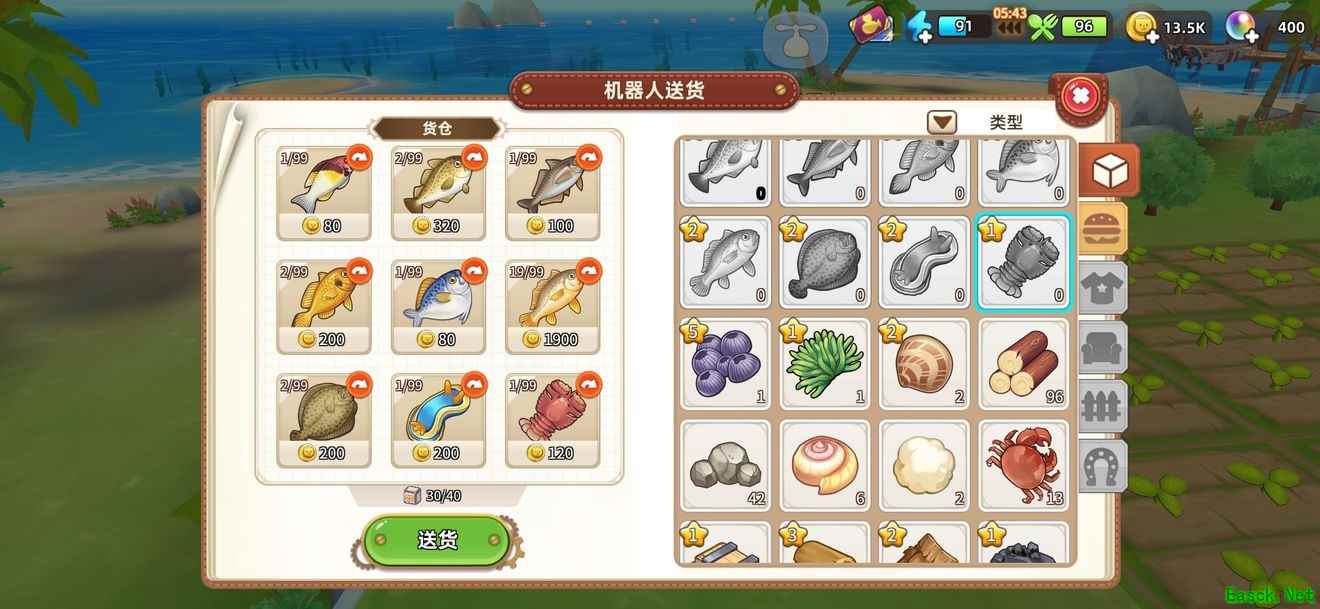1320x609 pixels.
Task: Pick the purple sea urchins item
Action: pos(726,364)
